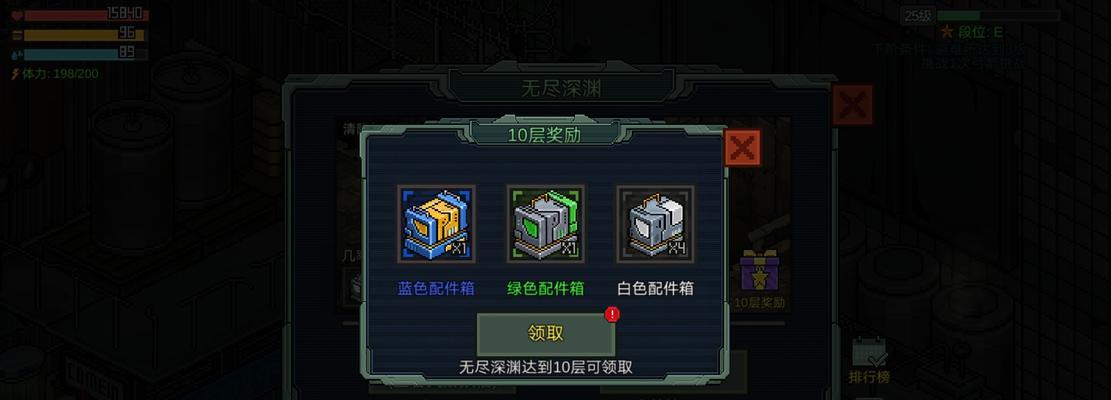The width and height of the screenshot is (1111, 400).
Task: Click the 无尽深渊 title header
Action: pos(560,88)
